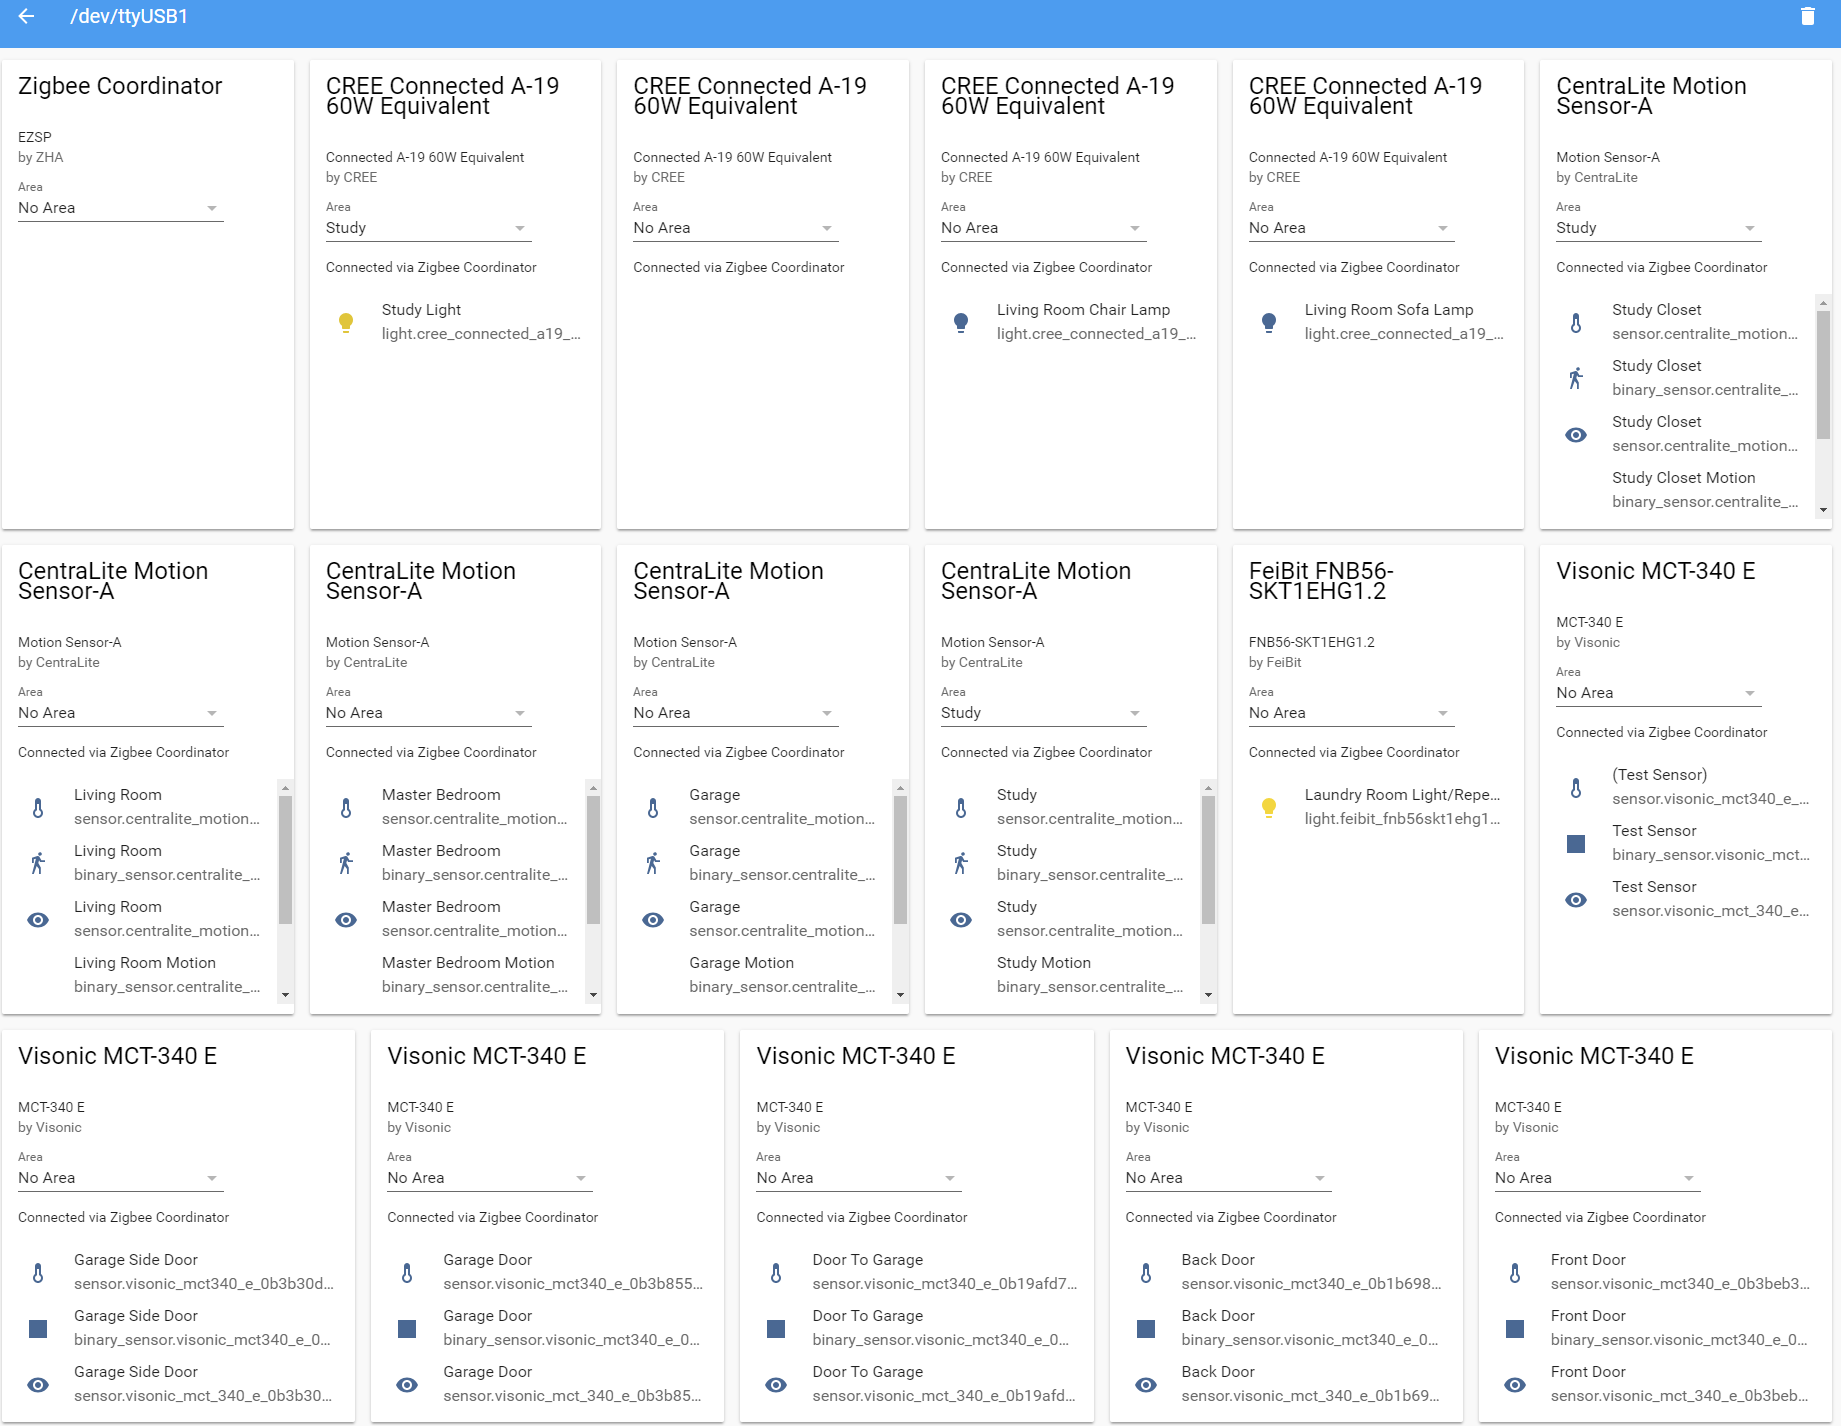The width and height of the screenshot is (1841, 1426).
Task: Go back with the arrow icon
Action: [27, 16]
